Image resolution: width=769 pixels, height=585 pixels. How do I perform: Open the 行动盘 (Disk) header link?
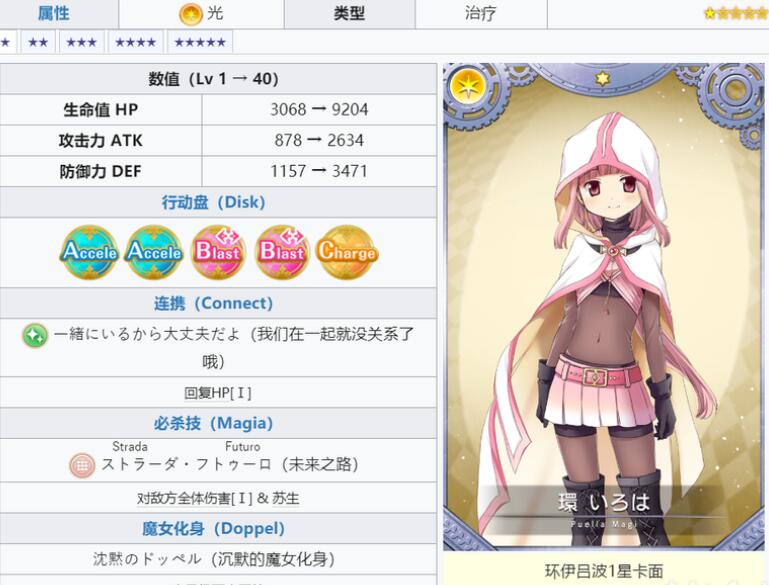(213, 202)
